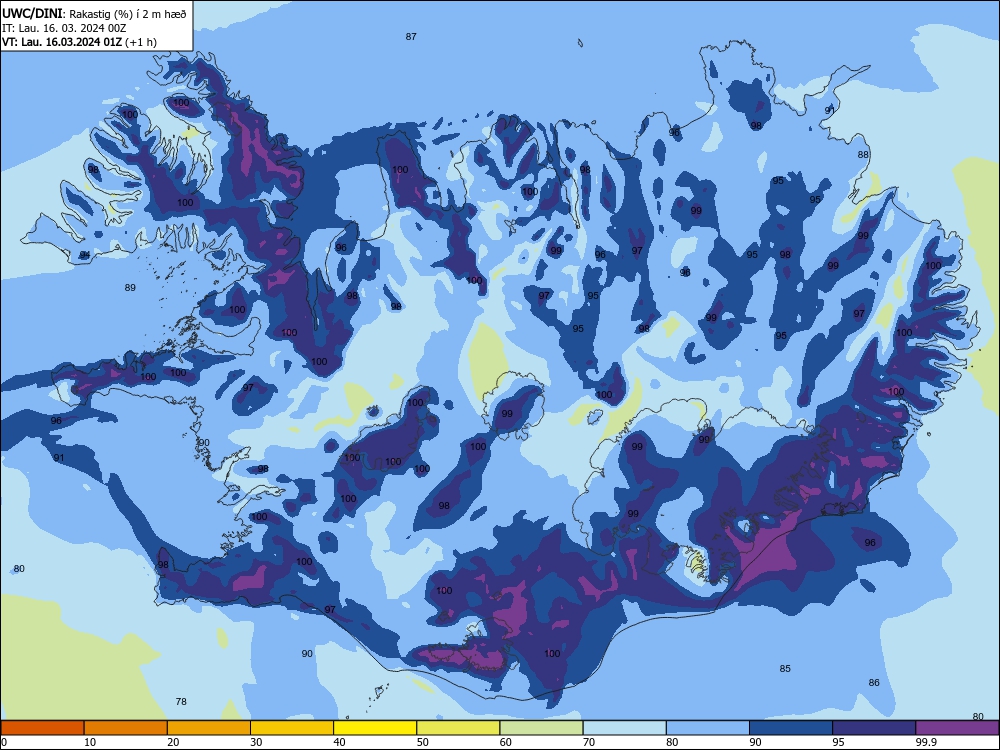1000x750 pixels.
Task: Click the 'VT: Lau. 16.03.2024 01Z (+1 h)' line
Action: point(79,42)
